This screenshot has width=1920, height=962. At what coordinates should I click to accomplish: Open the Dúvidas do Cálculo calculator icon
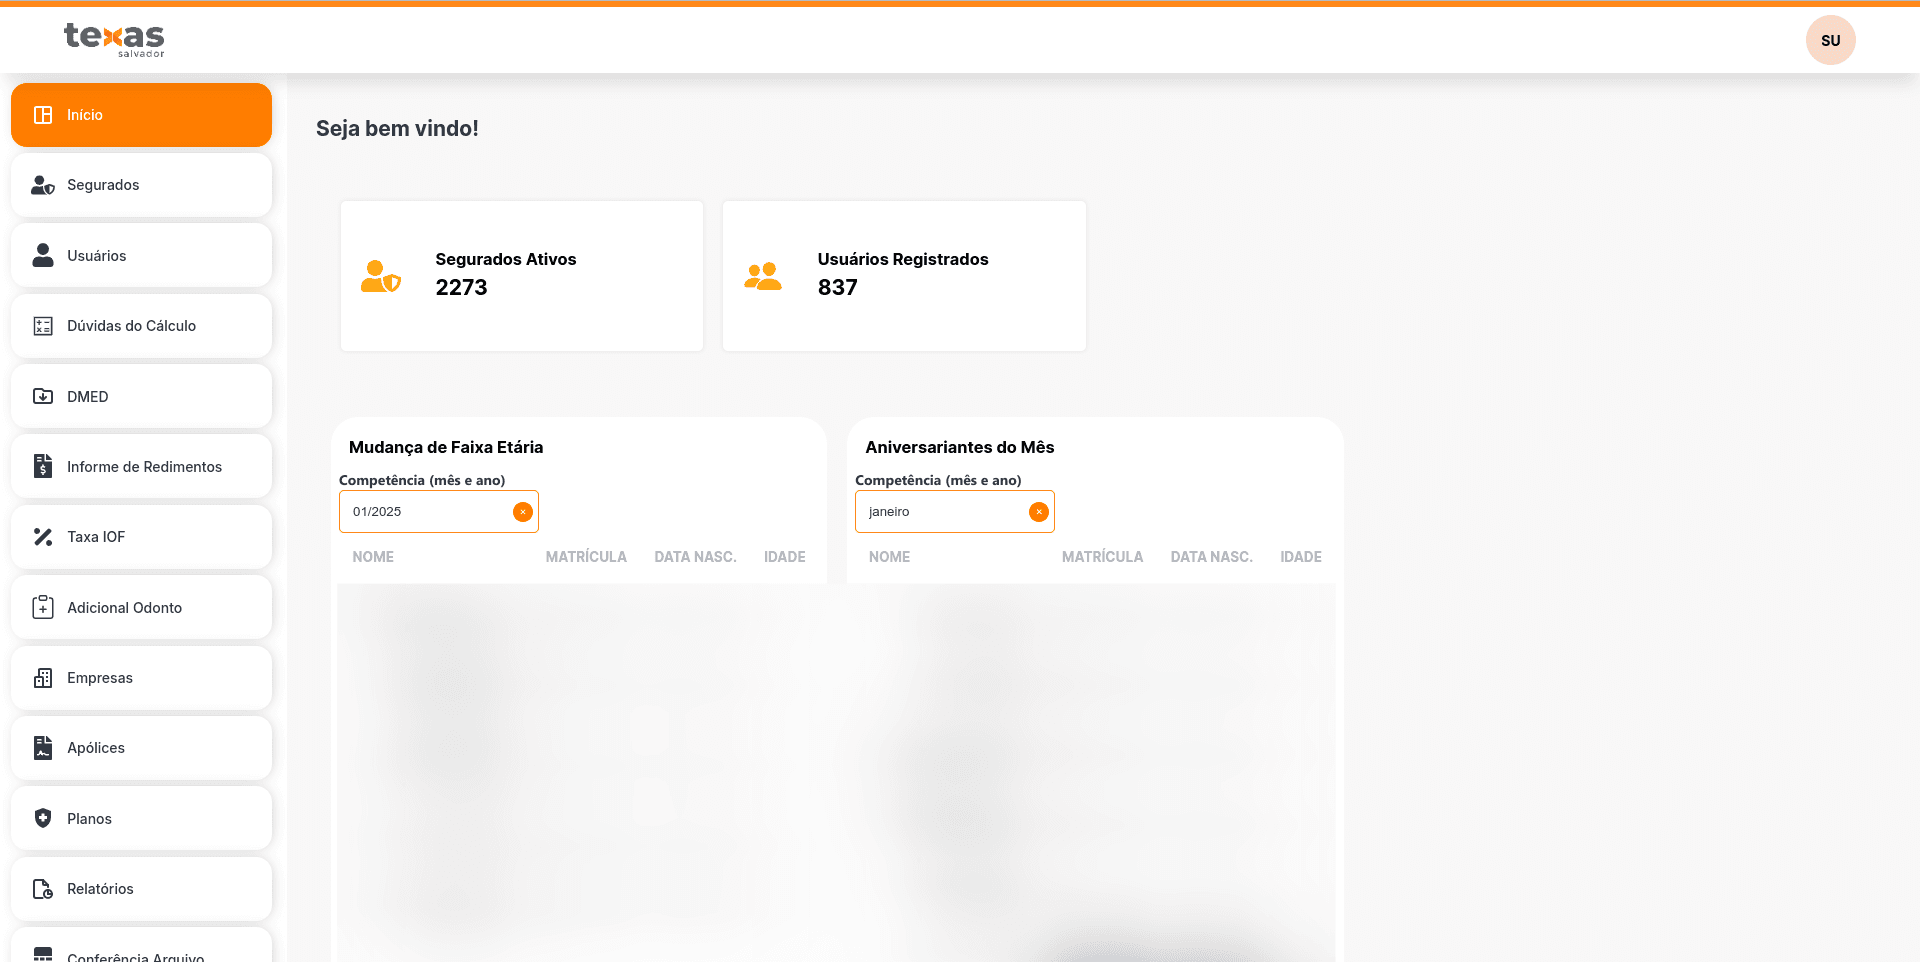[x=43, y=326]
